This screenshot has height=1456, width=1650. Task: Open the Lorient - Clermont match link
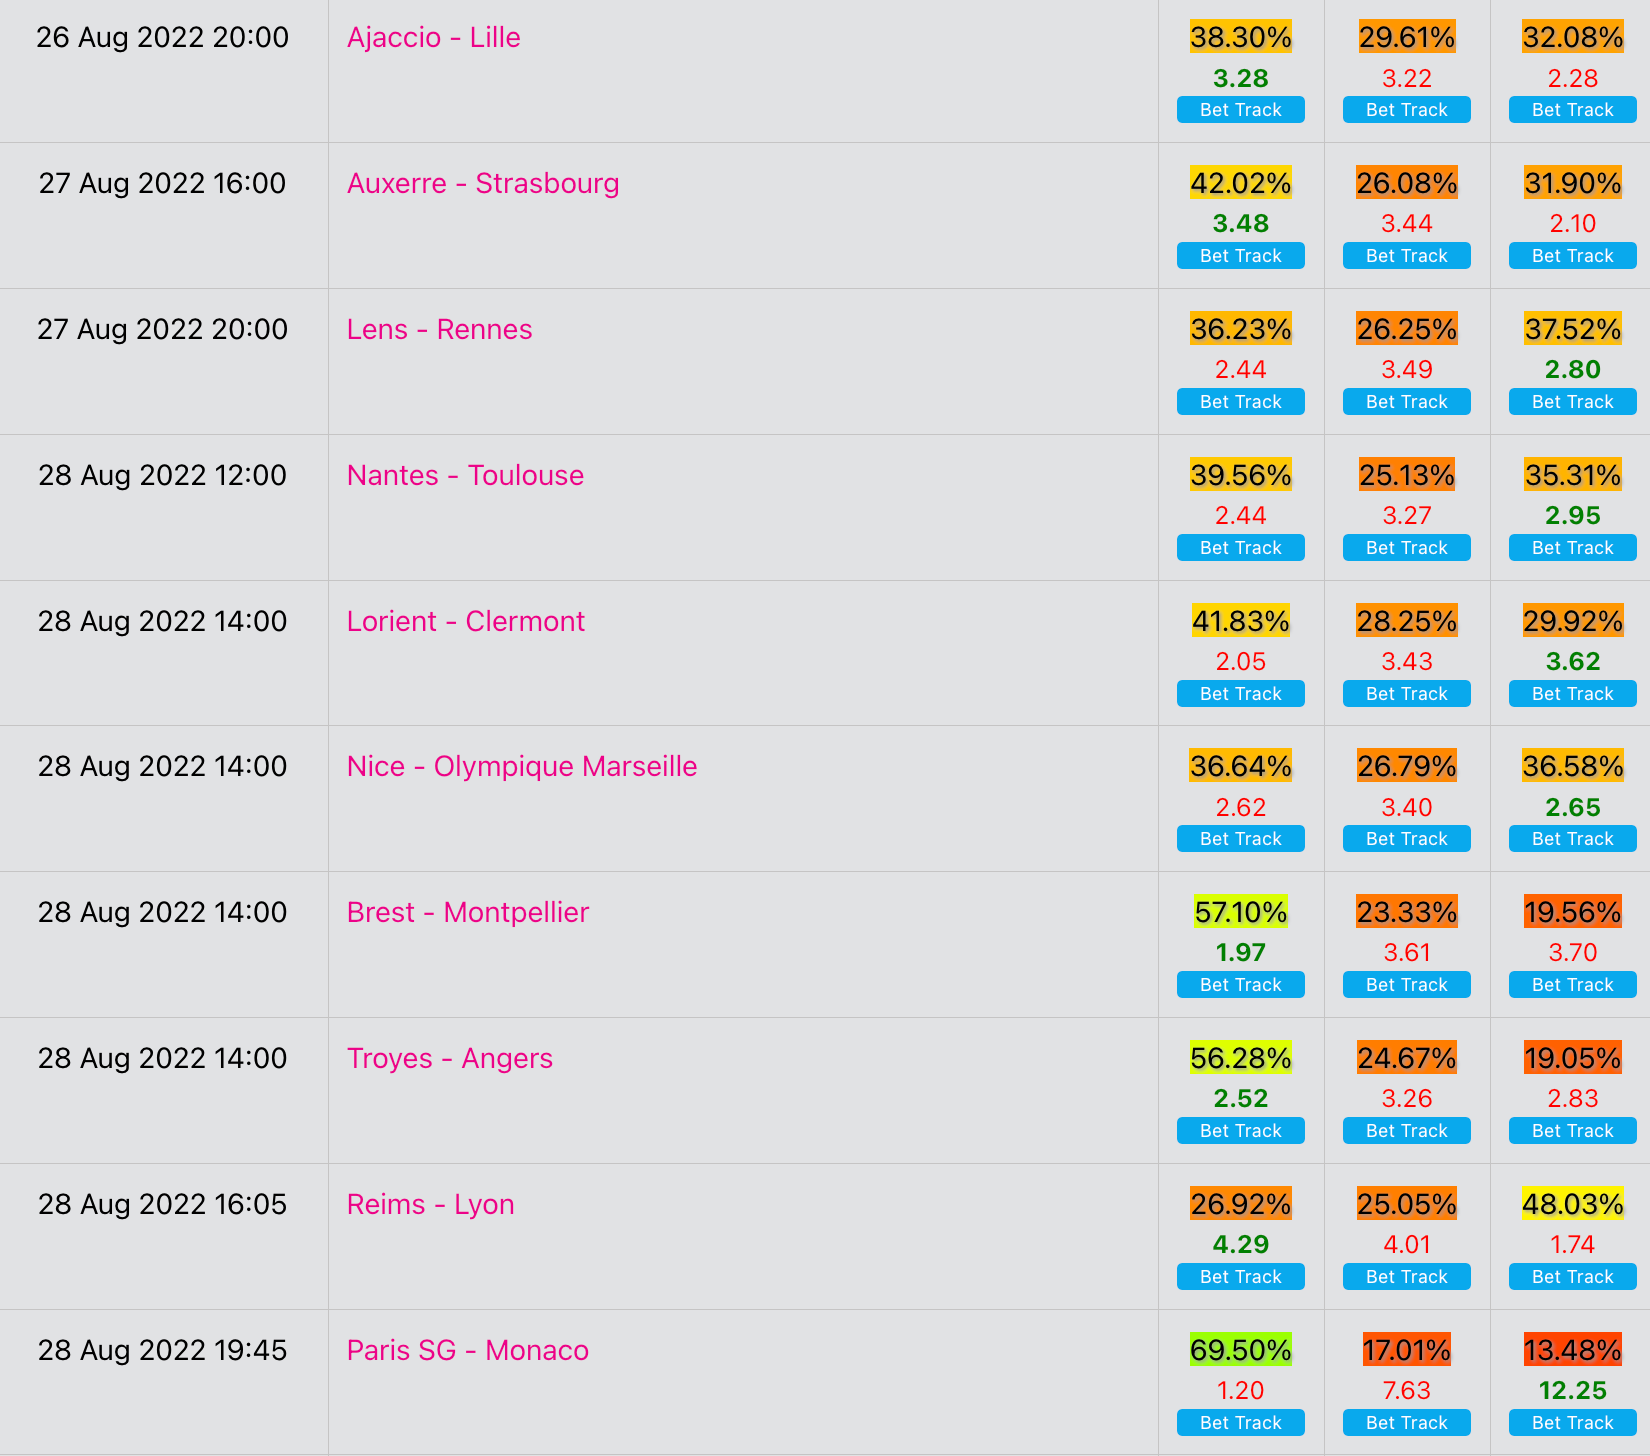click(x=465, y=622)
